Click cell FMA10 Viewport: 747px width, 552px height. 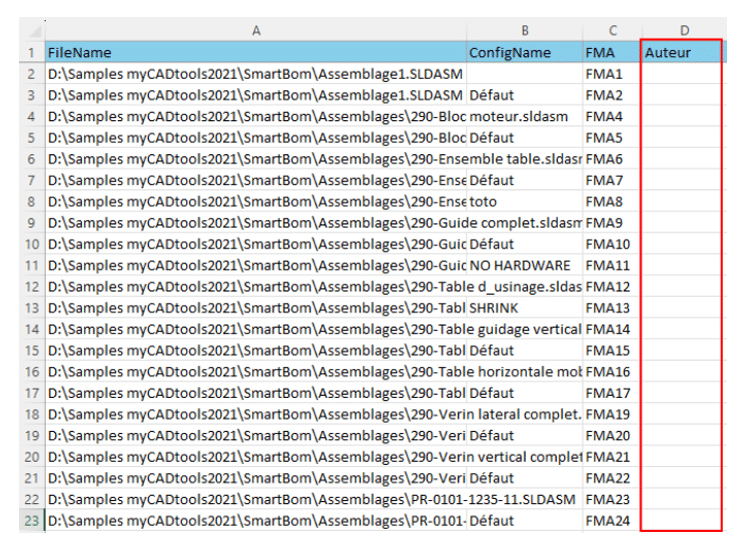tap(612, 244)
